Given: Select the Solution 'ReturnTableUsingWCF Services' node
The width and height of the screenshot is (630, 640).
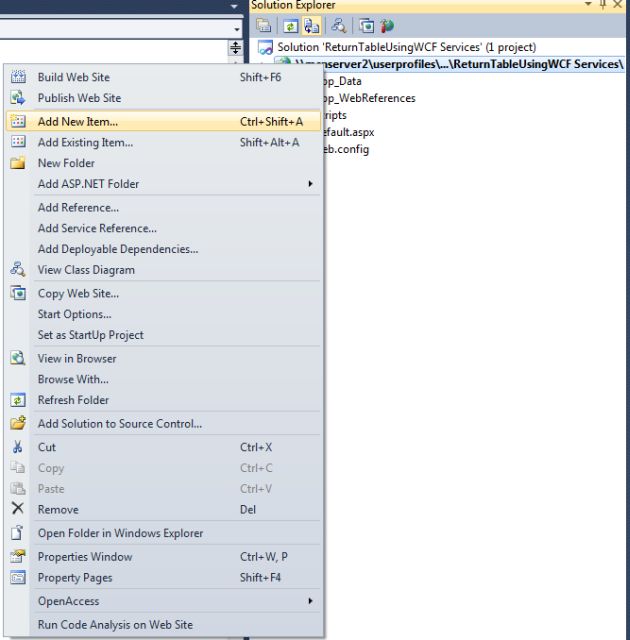Looking at the screenshot, I should coord(406,47).
